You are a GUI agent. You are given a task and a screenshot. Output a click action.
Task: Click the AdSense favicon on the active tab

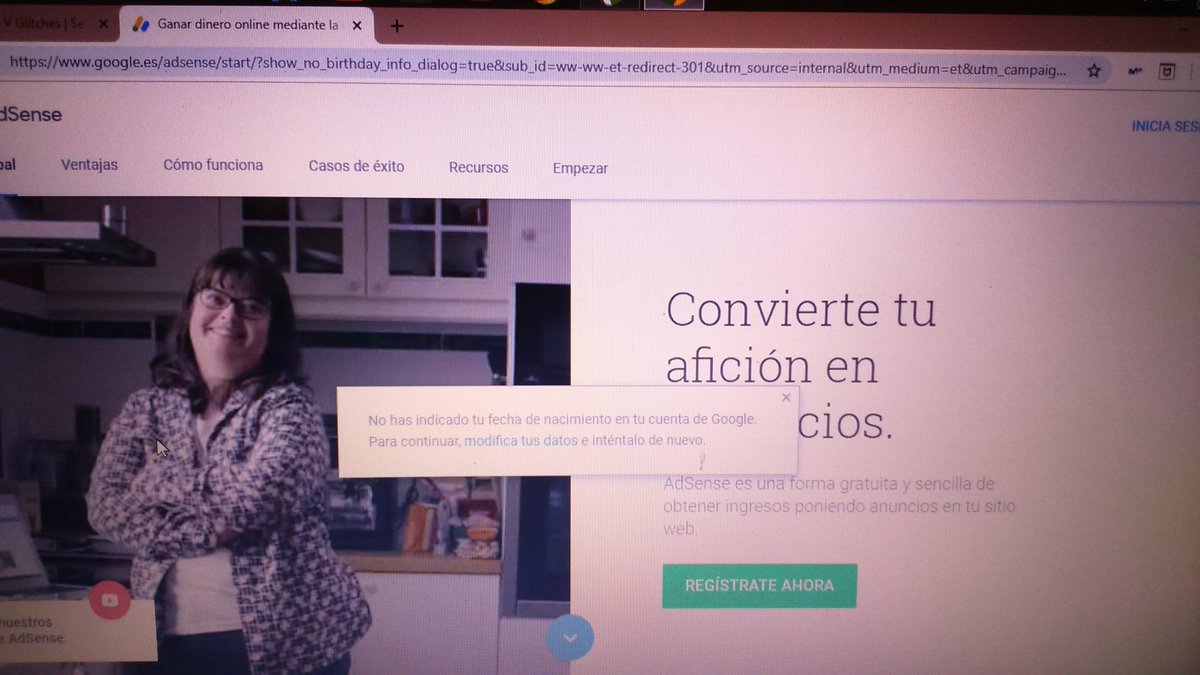pos(140,24)
